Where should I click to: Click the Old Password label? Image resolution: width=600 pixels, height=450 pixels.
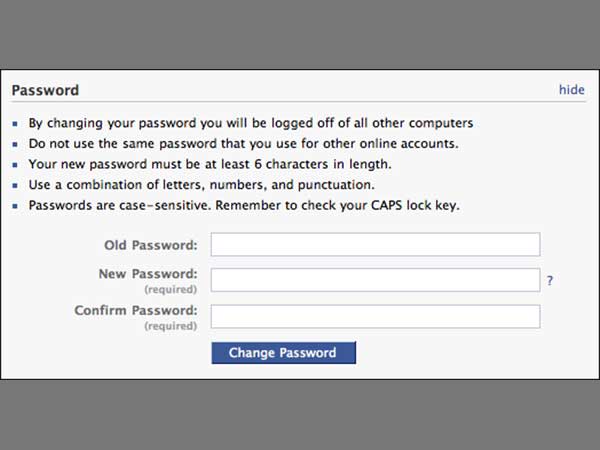151,245
